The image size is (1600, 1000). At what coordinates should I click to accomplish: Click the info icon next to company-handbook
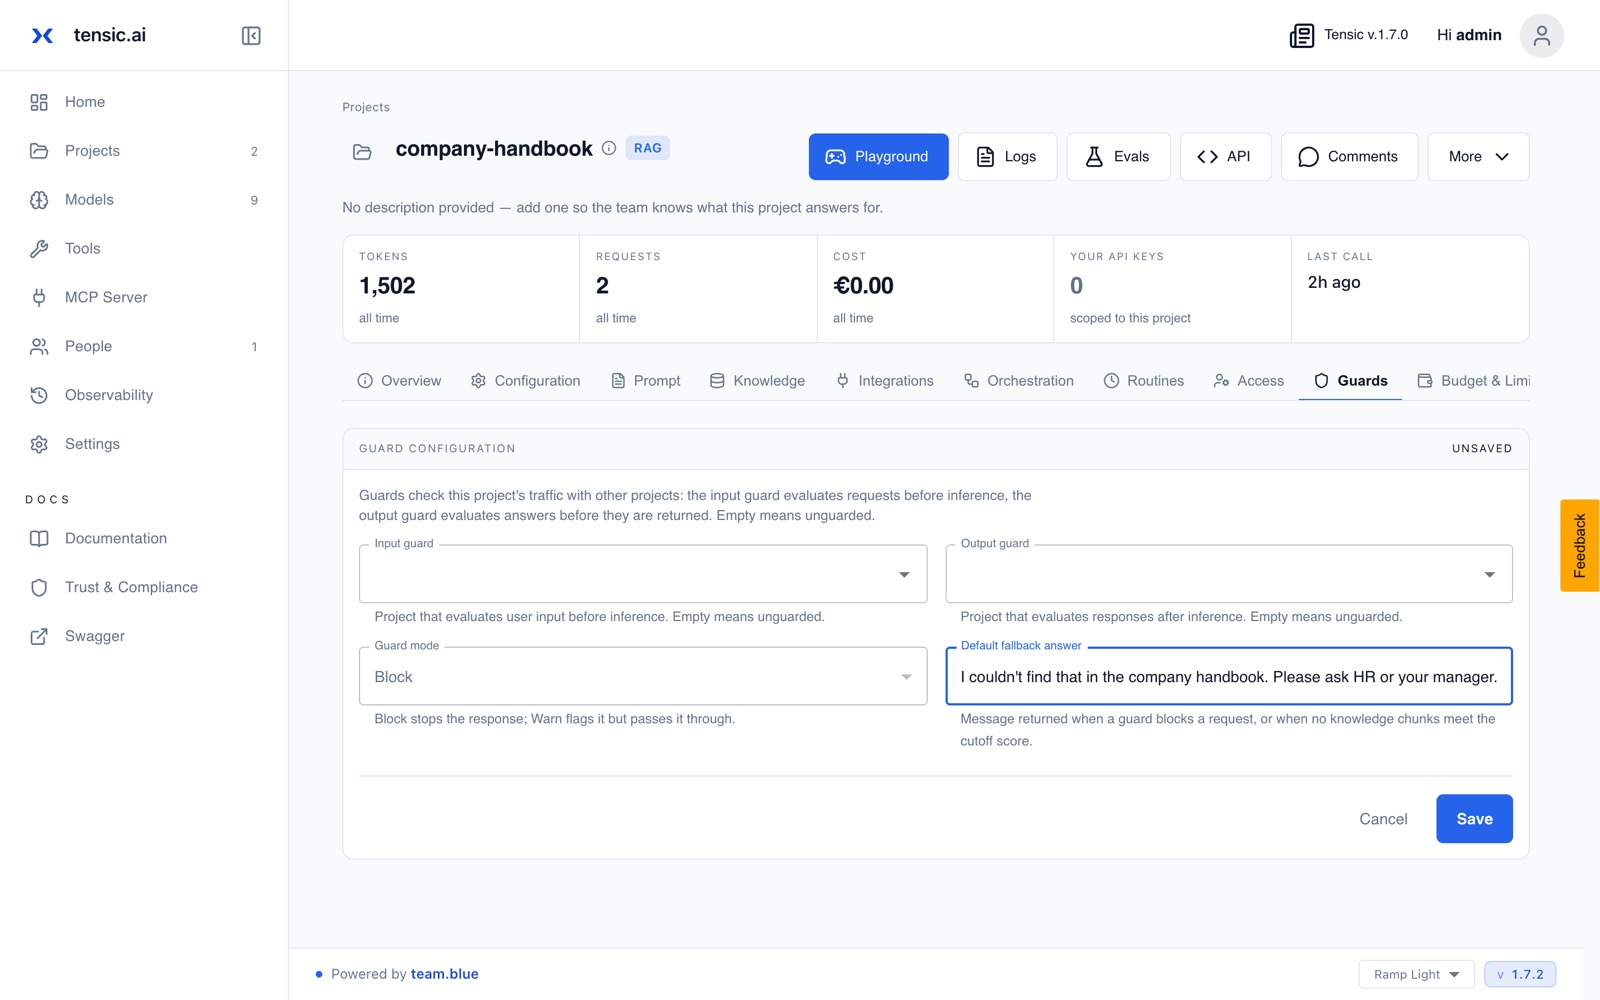point(609,148)
